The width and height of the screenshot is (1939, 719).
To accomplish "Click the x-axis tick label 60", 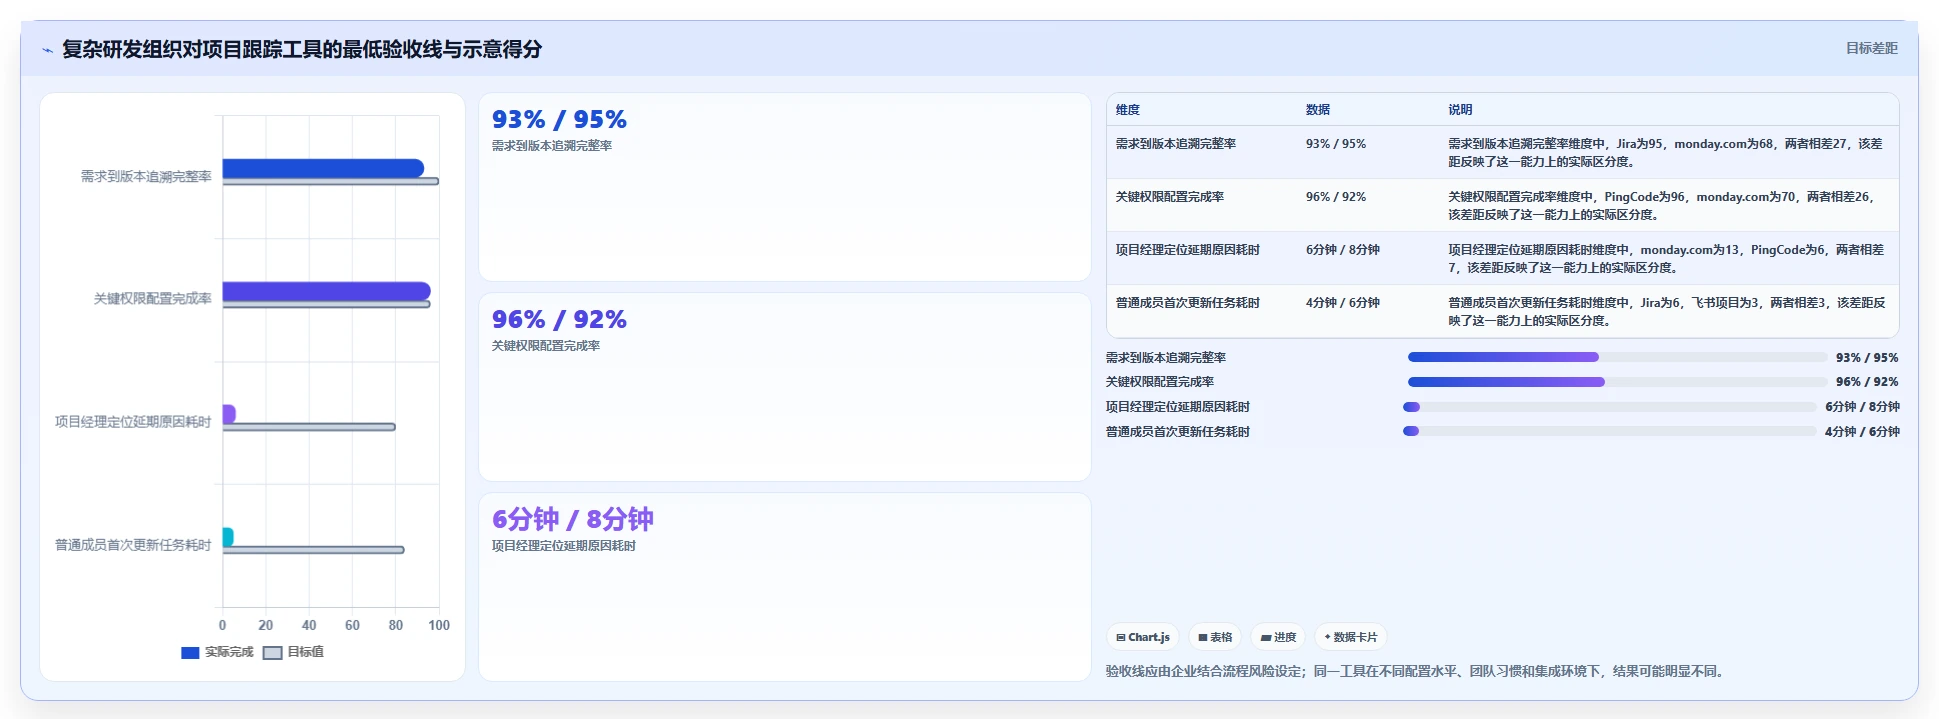I will point(352,625).
